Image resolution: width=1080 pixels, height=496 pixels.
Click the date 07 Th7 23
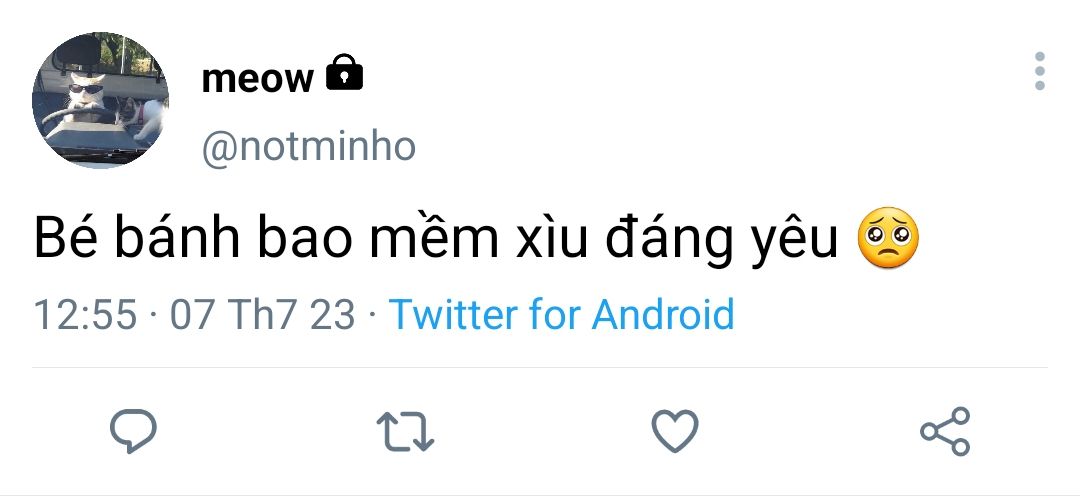coord(262,315)
